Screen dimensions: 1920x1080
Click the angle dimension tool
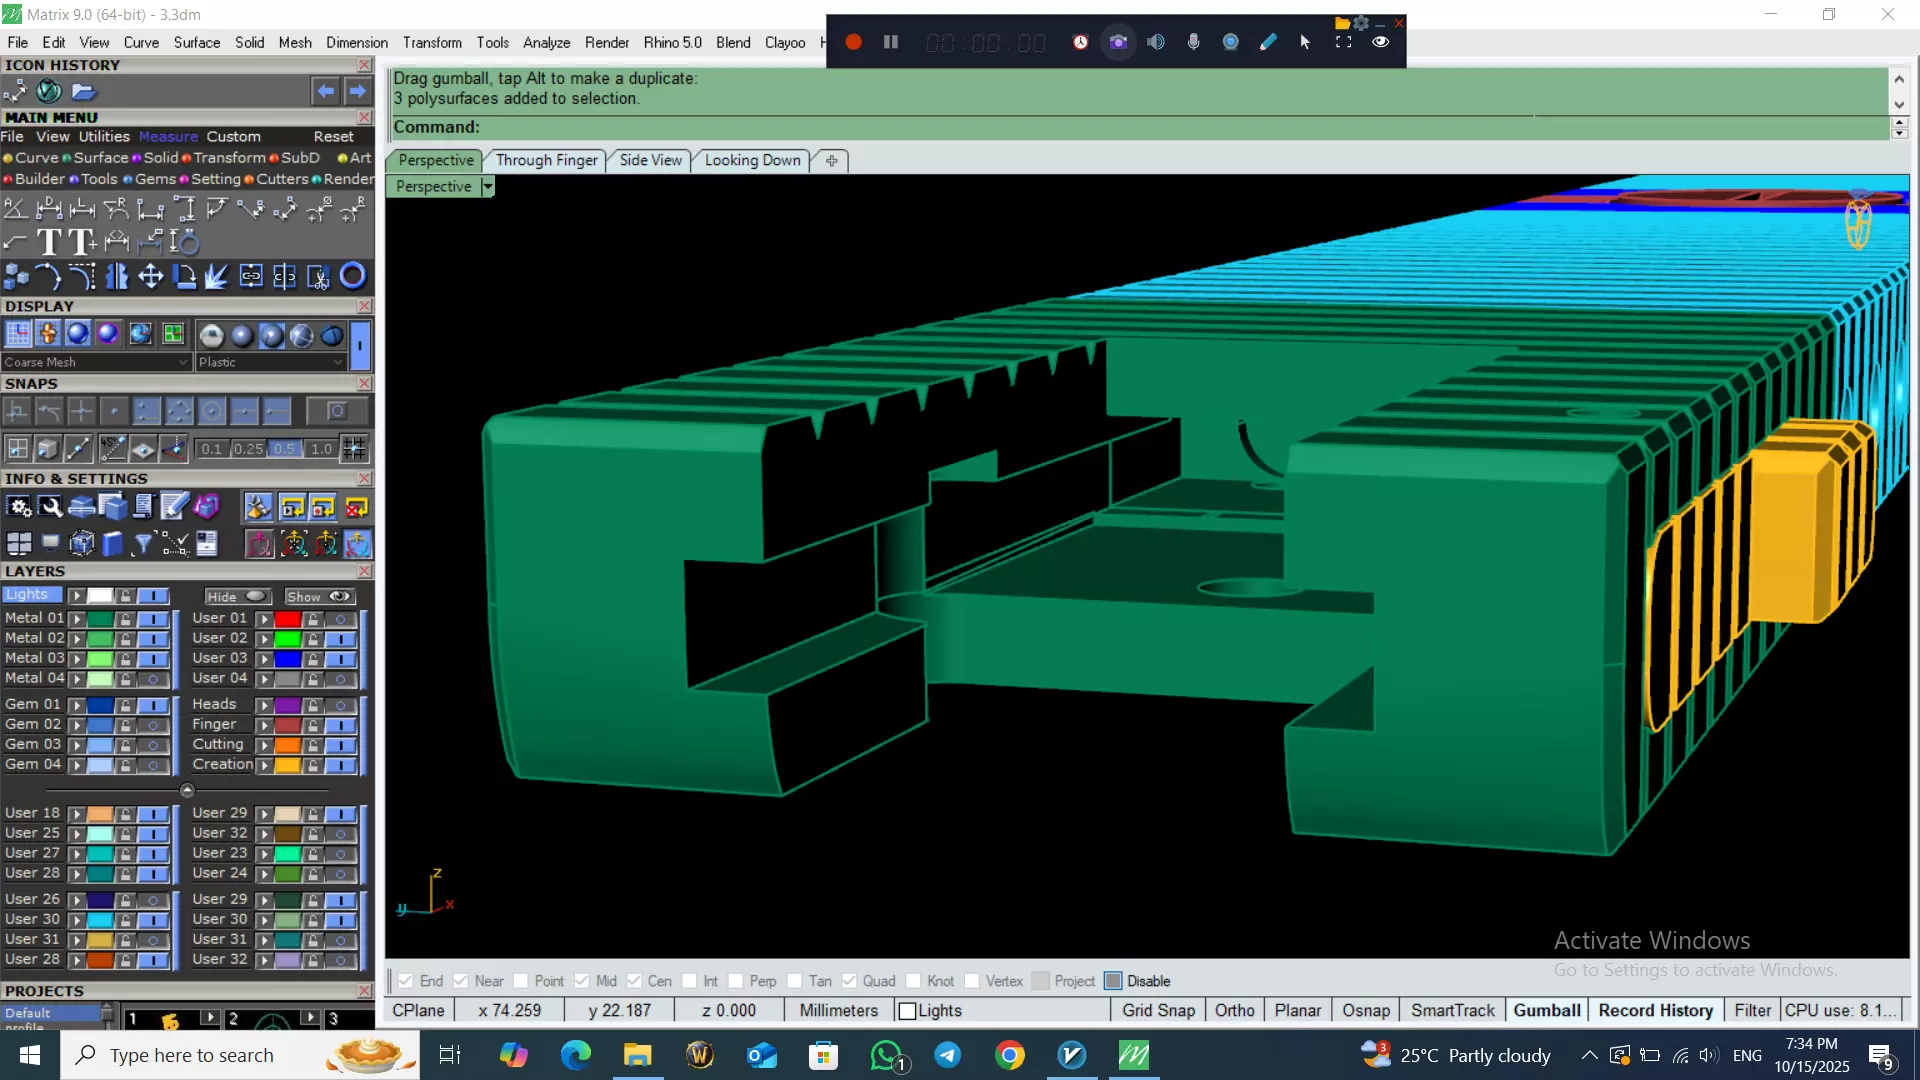(14, 209)
